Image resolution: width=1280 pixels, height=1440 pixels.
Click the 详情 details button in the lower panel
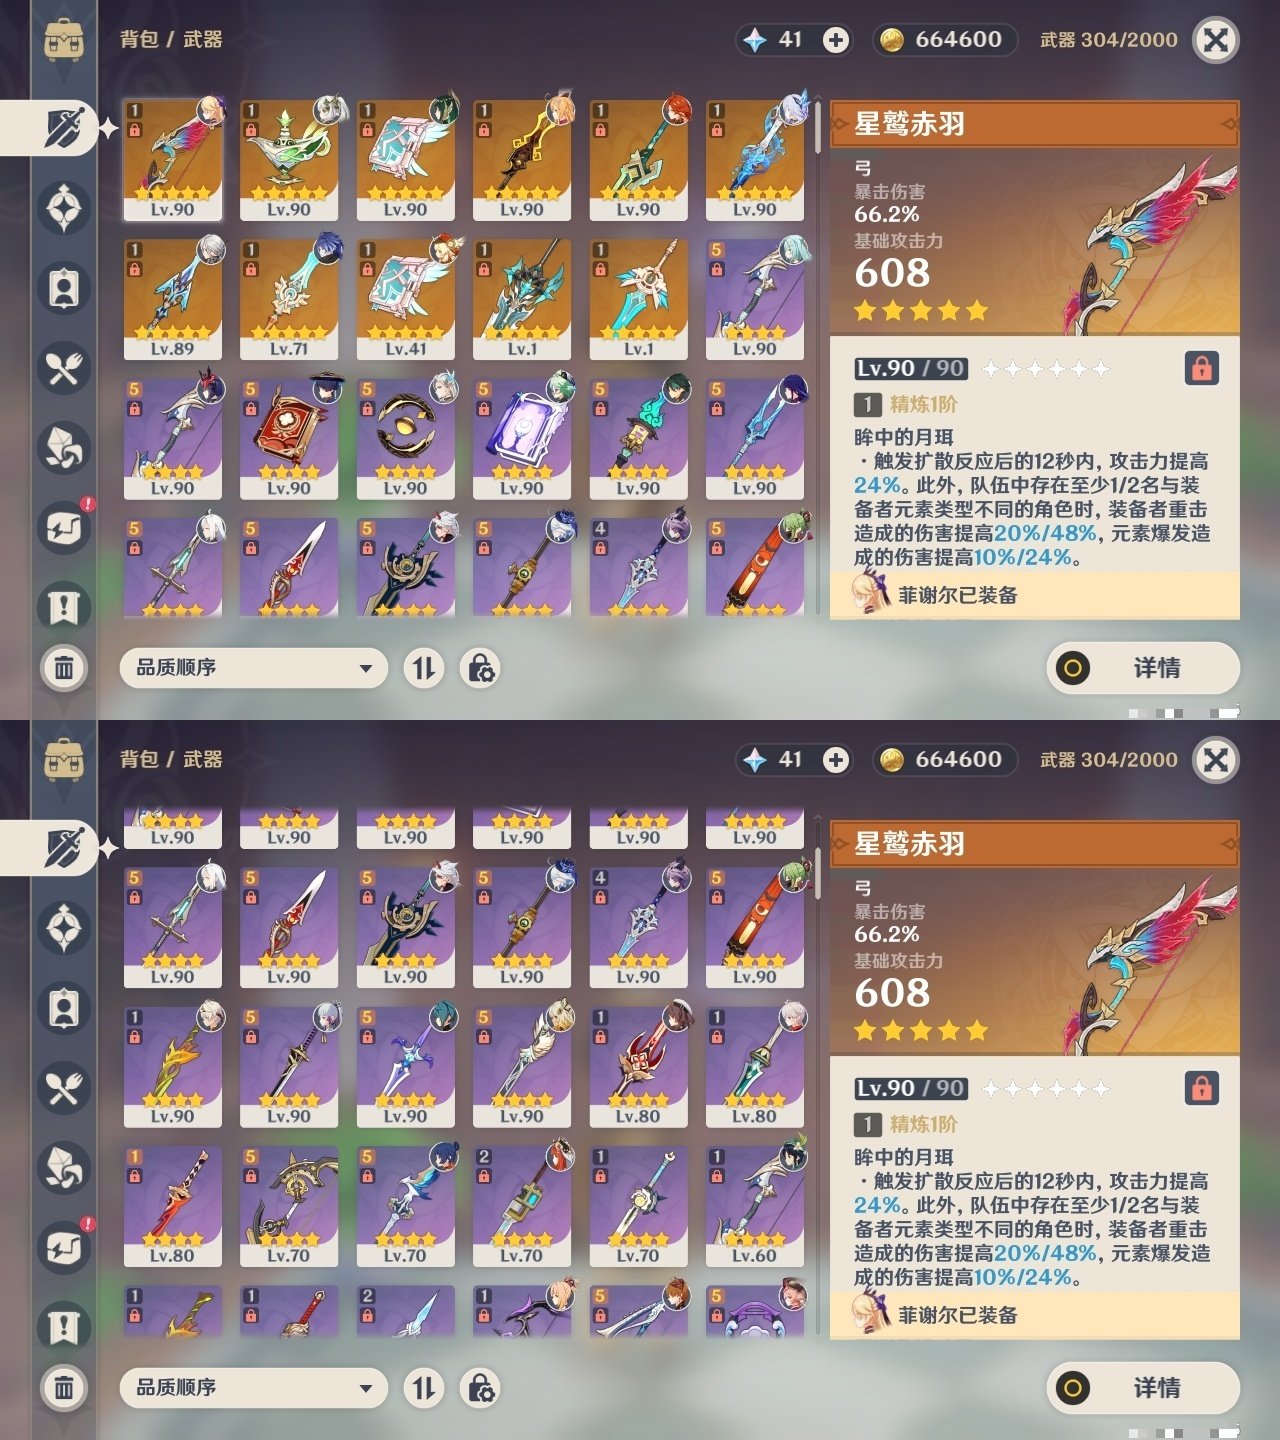coord(1143,1388)
